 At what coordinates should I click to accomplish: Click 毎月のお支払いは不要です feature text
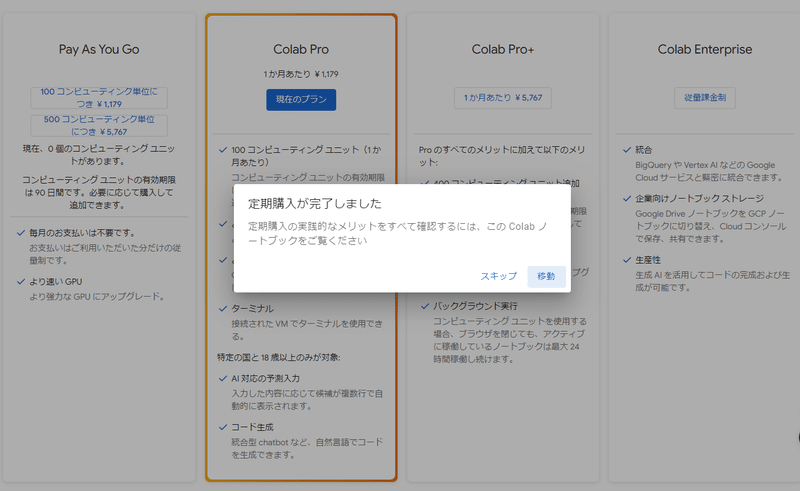tap(82, 233)
